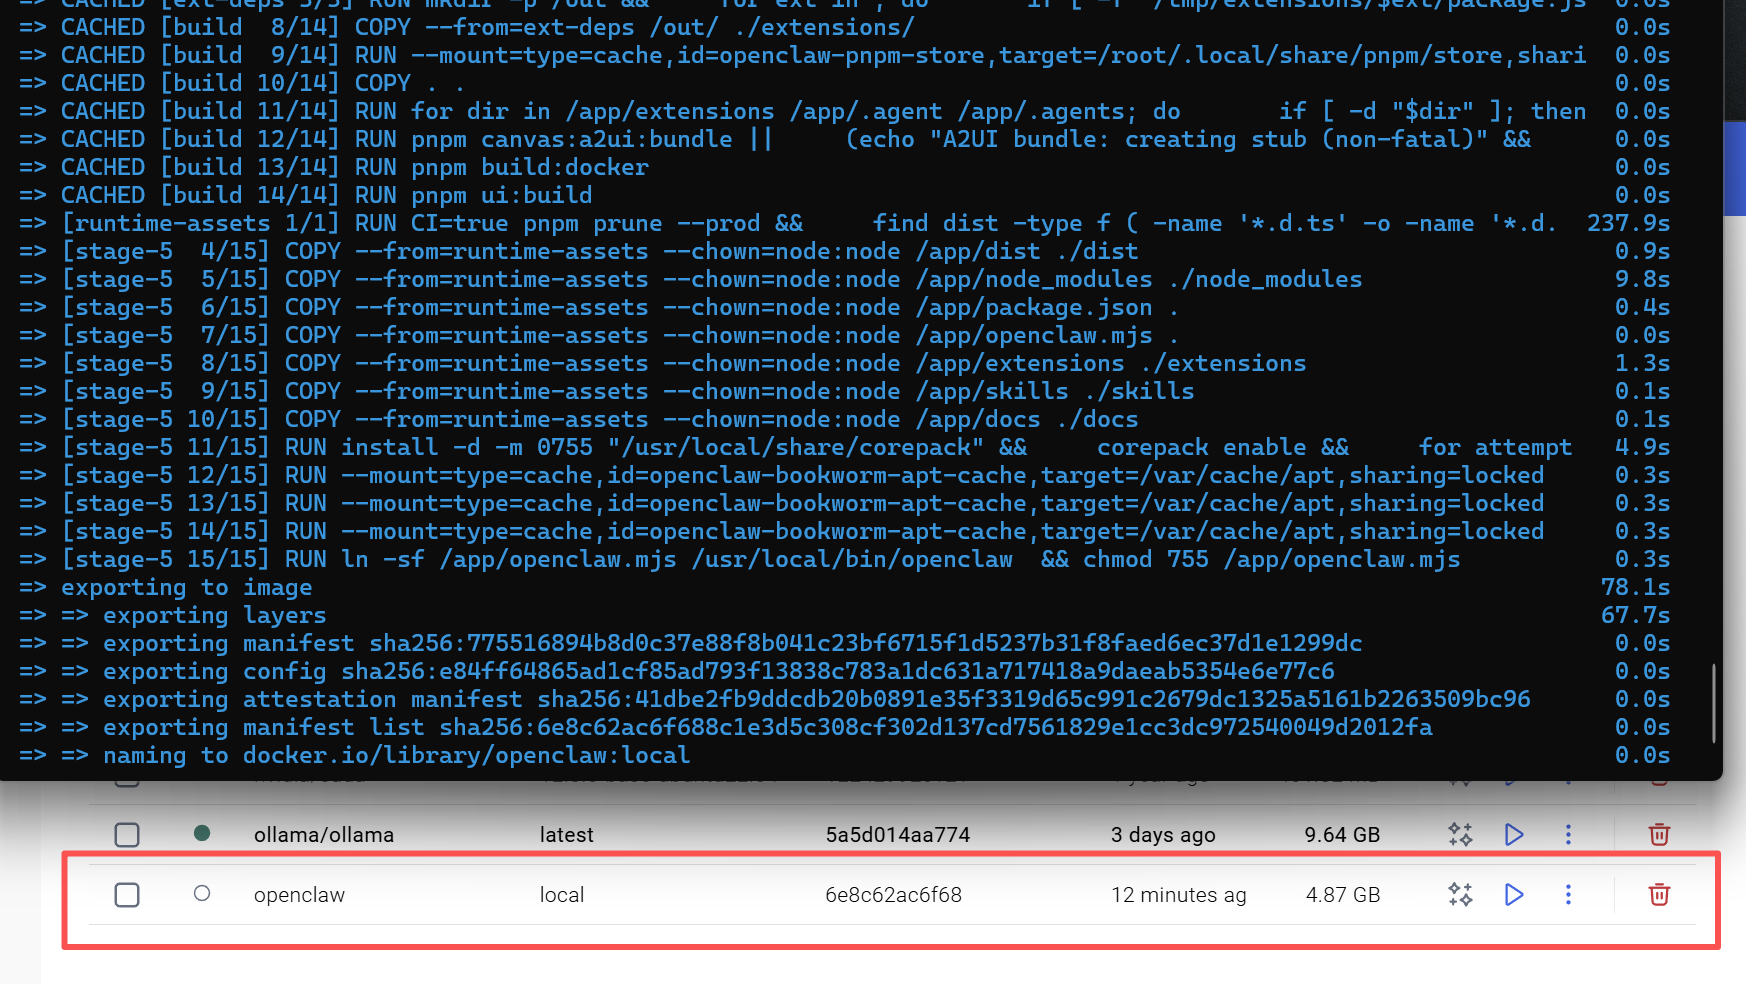The width and height of the screenshot is (1746, 984).
Task: Click the "[stage-5 8/15] COPY" extensions line
Action: [662, 363]
